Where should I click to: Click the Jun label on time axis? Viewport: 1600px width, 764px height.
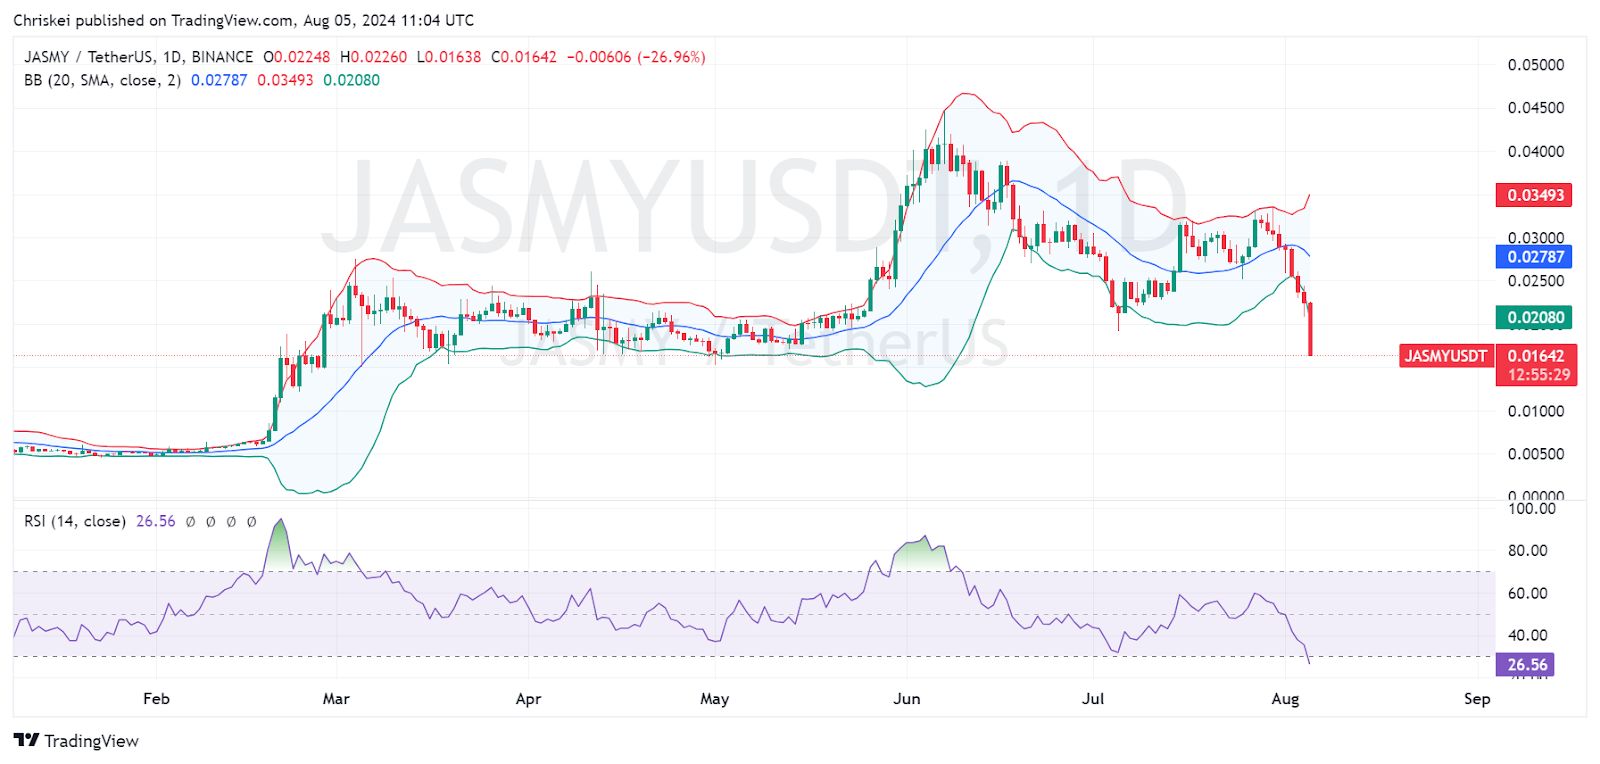pos(906,699)
